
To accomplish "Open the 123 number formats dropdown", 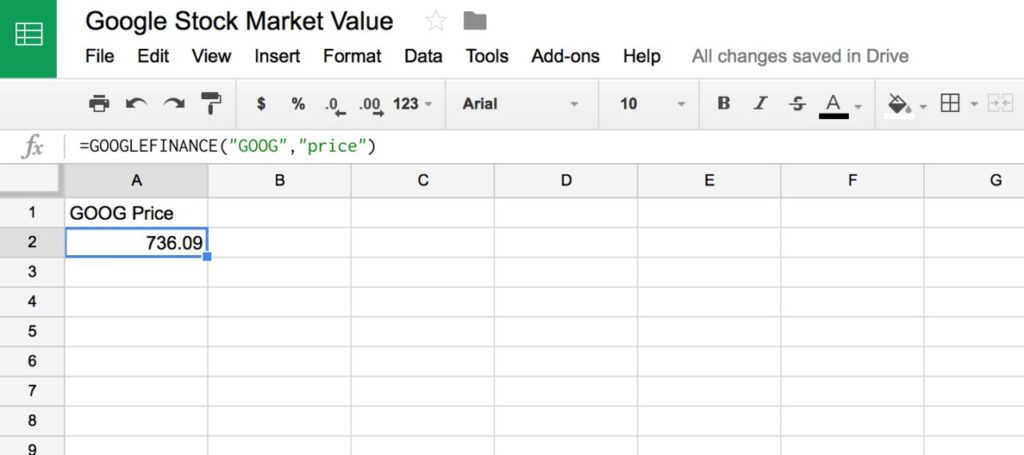I will (x=413, y=103).
